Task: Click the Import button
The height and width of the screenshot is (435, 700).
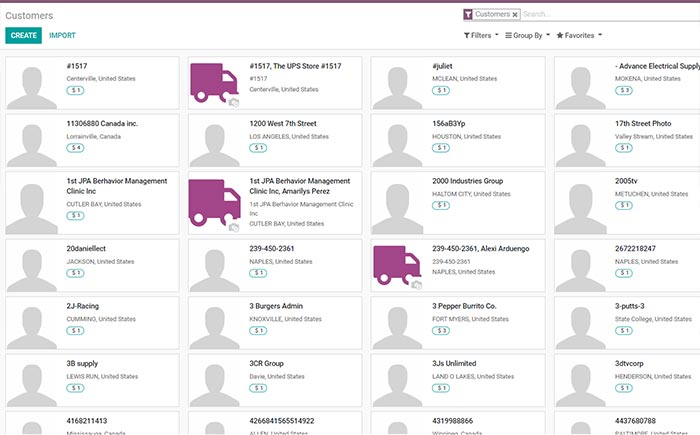Action: [62, 35]
